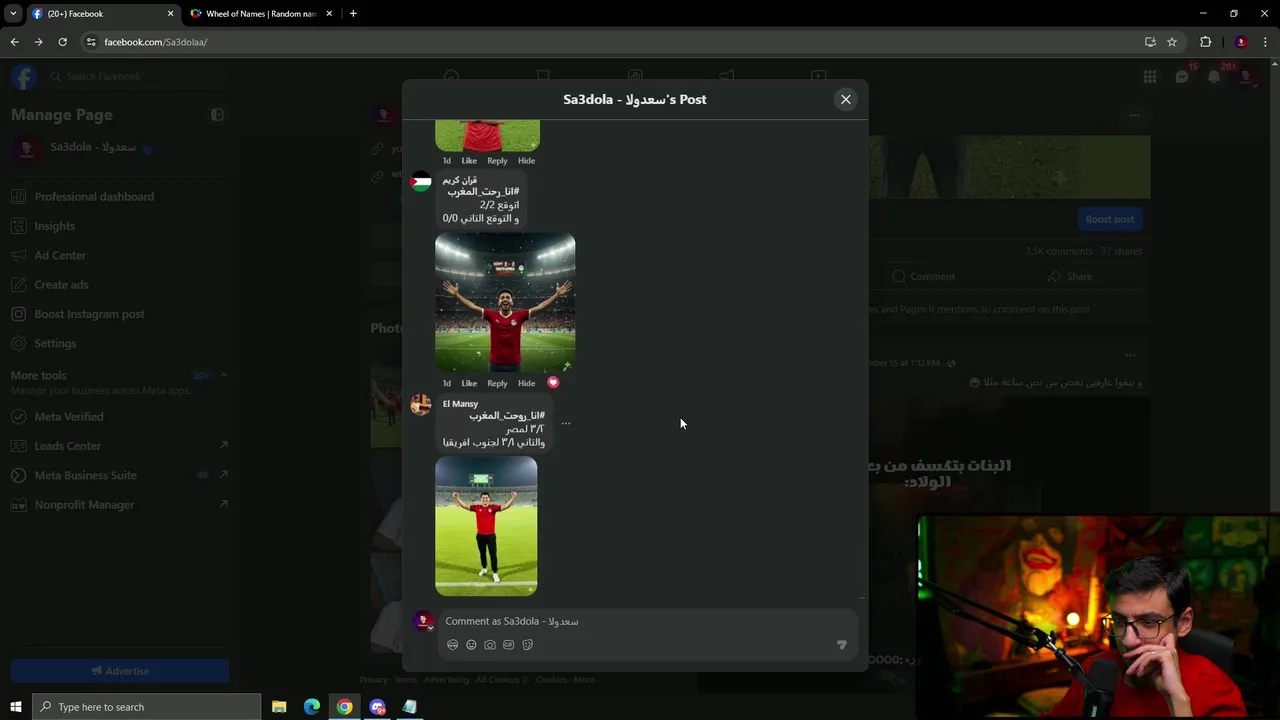Click the Comment as Sa3dola input field
This screenshot has width=1280, height=720.
(648, 621)
